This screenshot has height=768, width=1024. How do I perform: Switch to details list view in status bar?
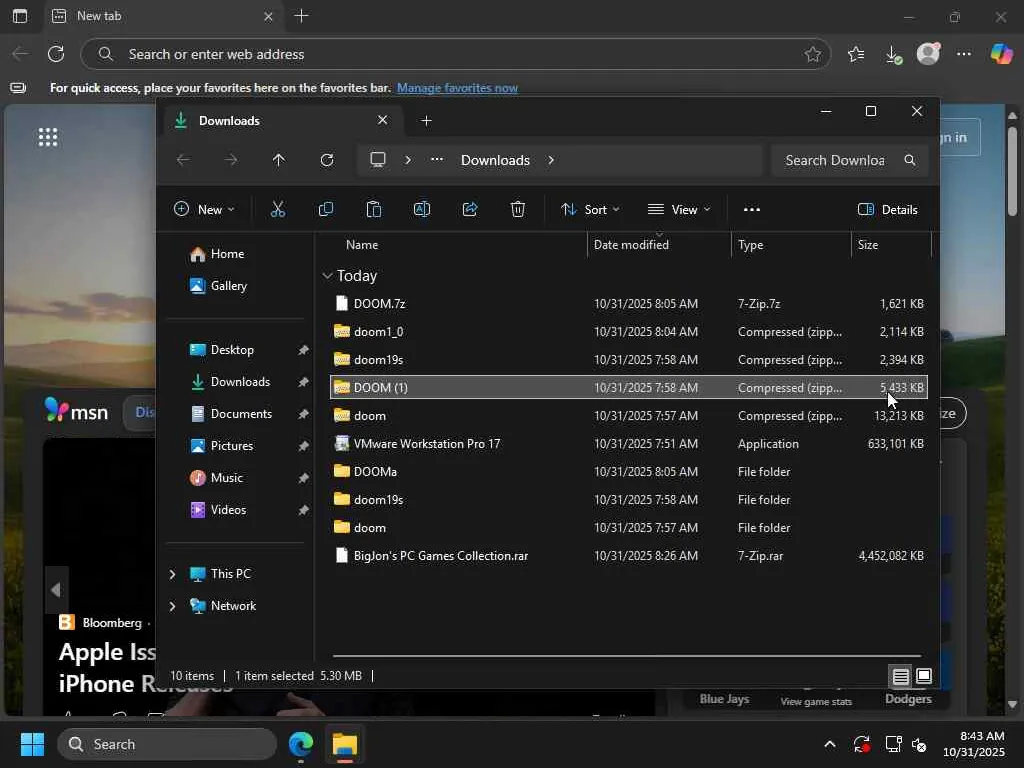(x=900, y=677)
